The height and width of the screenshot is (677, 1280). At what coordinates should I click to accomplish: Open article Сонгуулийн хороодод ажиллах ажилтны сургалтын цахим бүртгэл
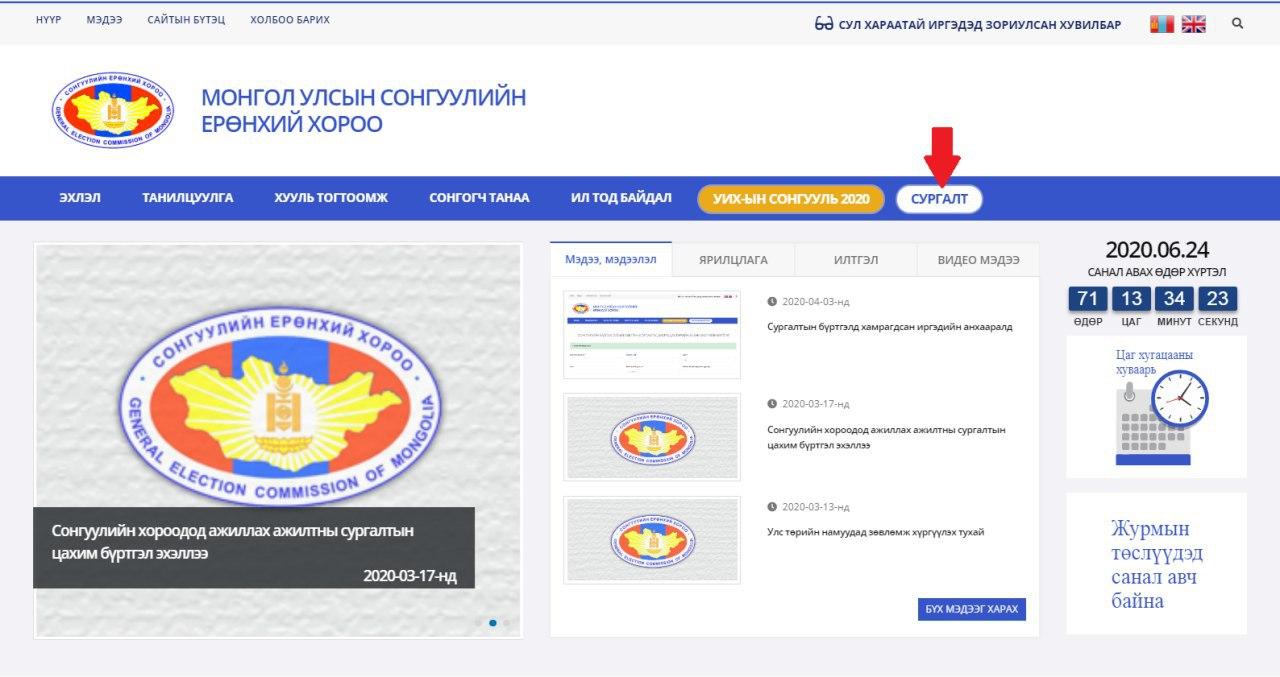coord(886,437)
